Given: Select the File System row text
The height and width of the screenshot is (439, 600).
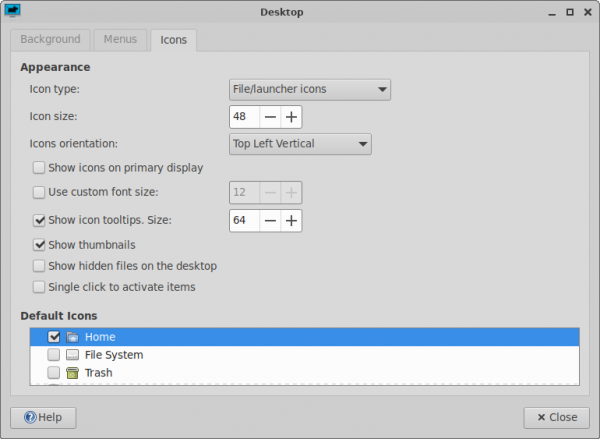Looking at the screenshot, I should point(114,355).
